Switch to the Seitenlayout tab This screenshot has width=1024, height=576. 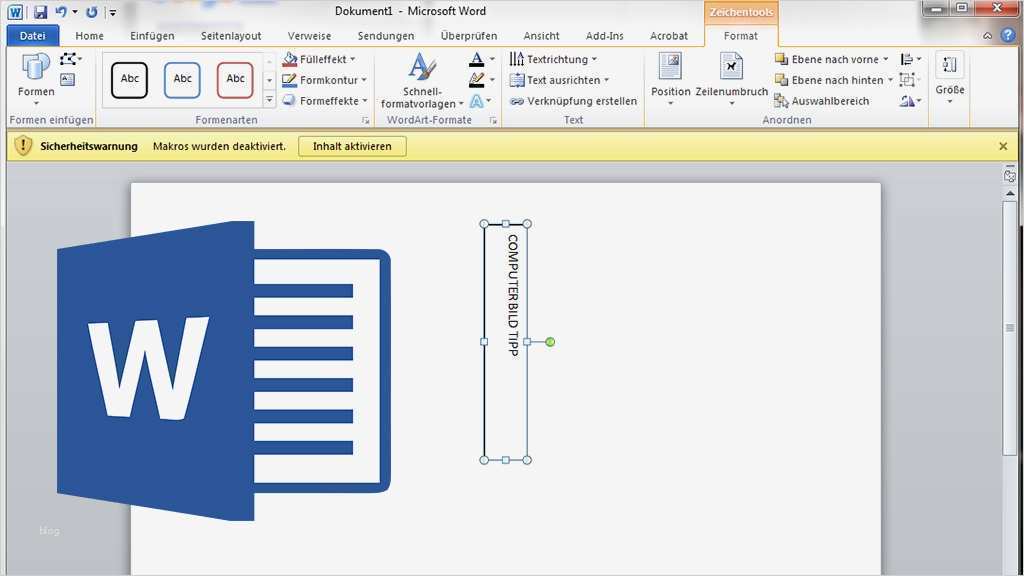(x=231, y=36)
